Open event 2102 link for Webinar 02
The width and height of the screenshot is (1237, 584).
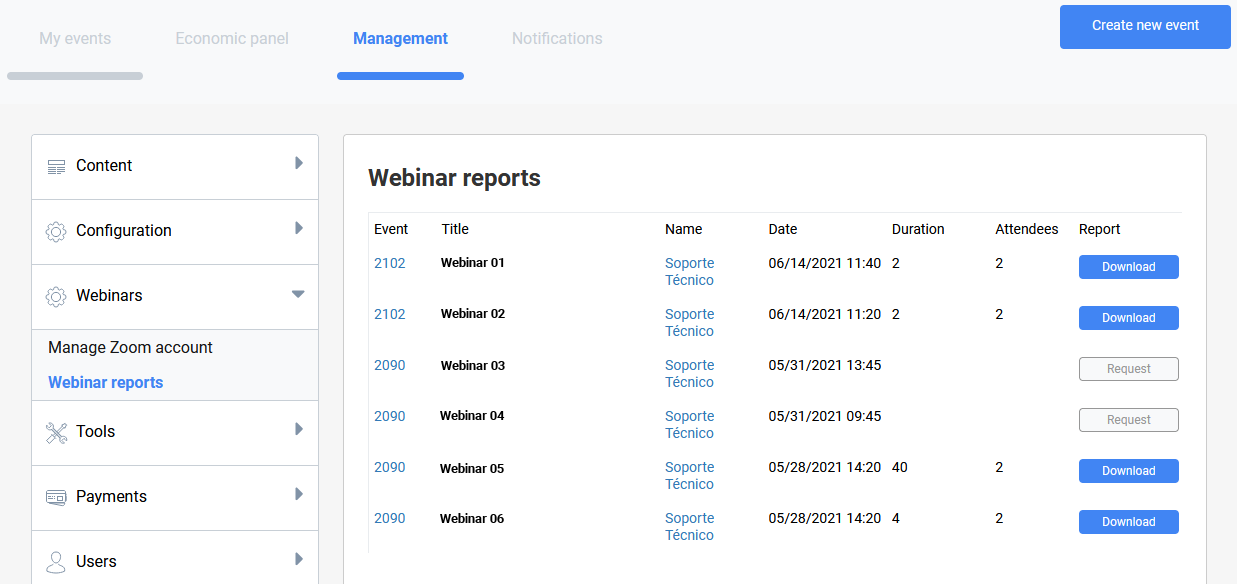coord(390,314)
